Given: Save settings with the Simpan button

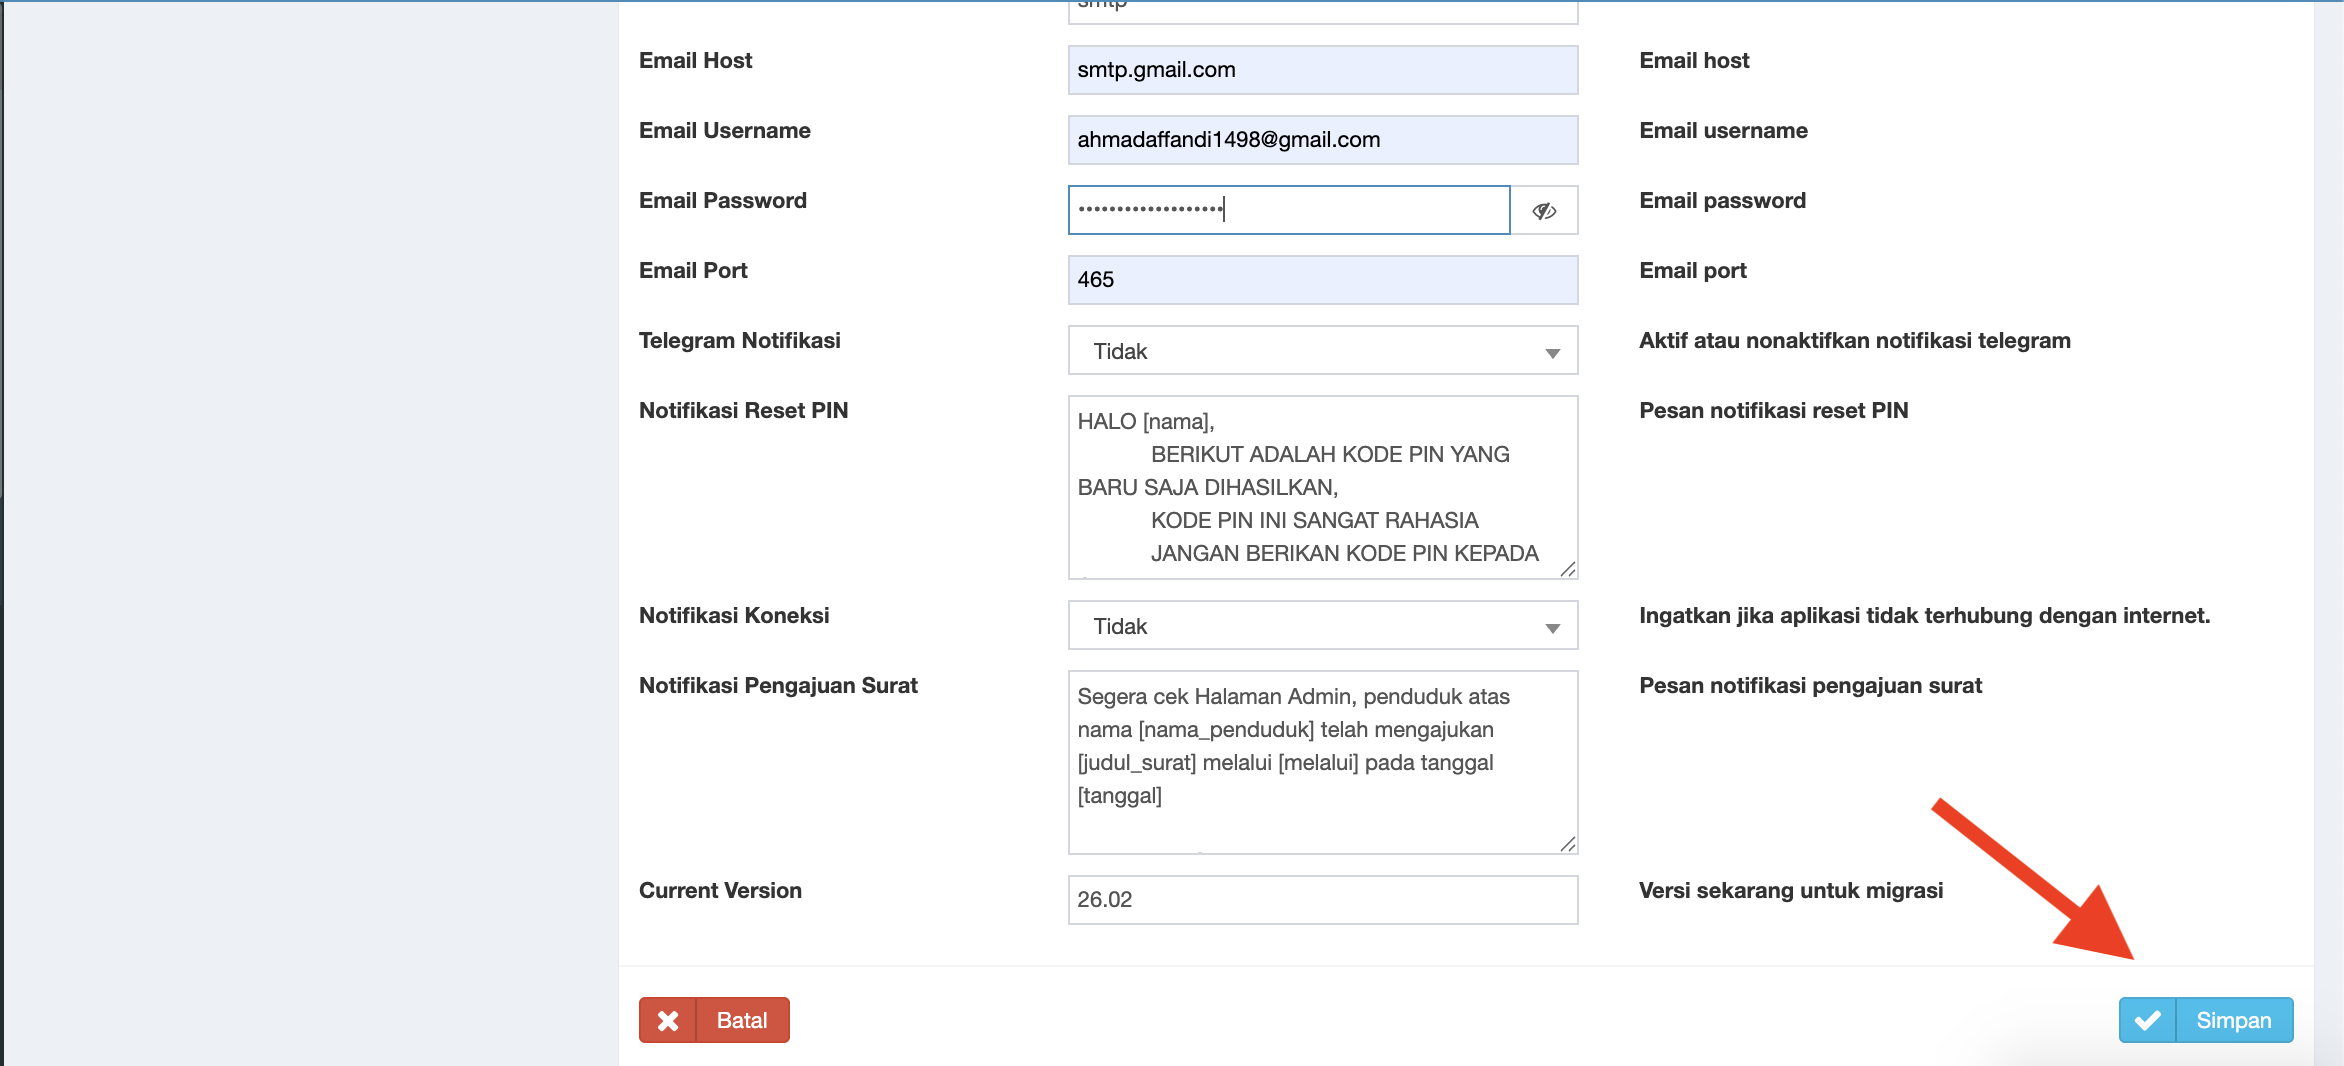Looking at the screenshot, I should click(2232, 1020).
